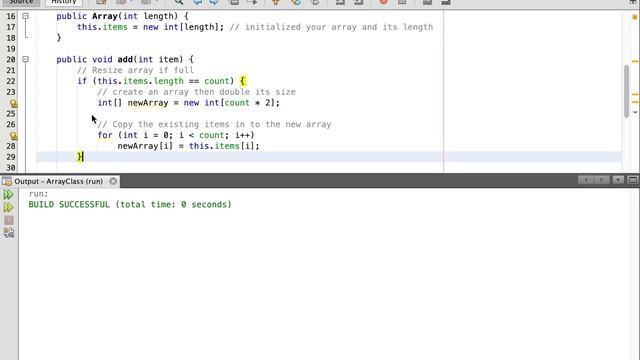Click the 'BUILD SUCCESSFUL' output line

coord(130,204)
